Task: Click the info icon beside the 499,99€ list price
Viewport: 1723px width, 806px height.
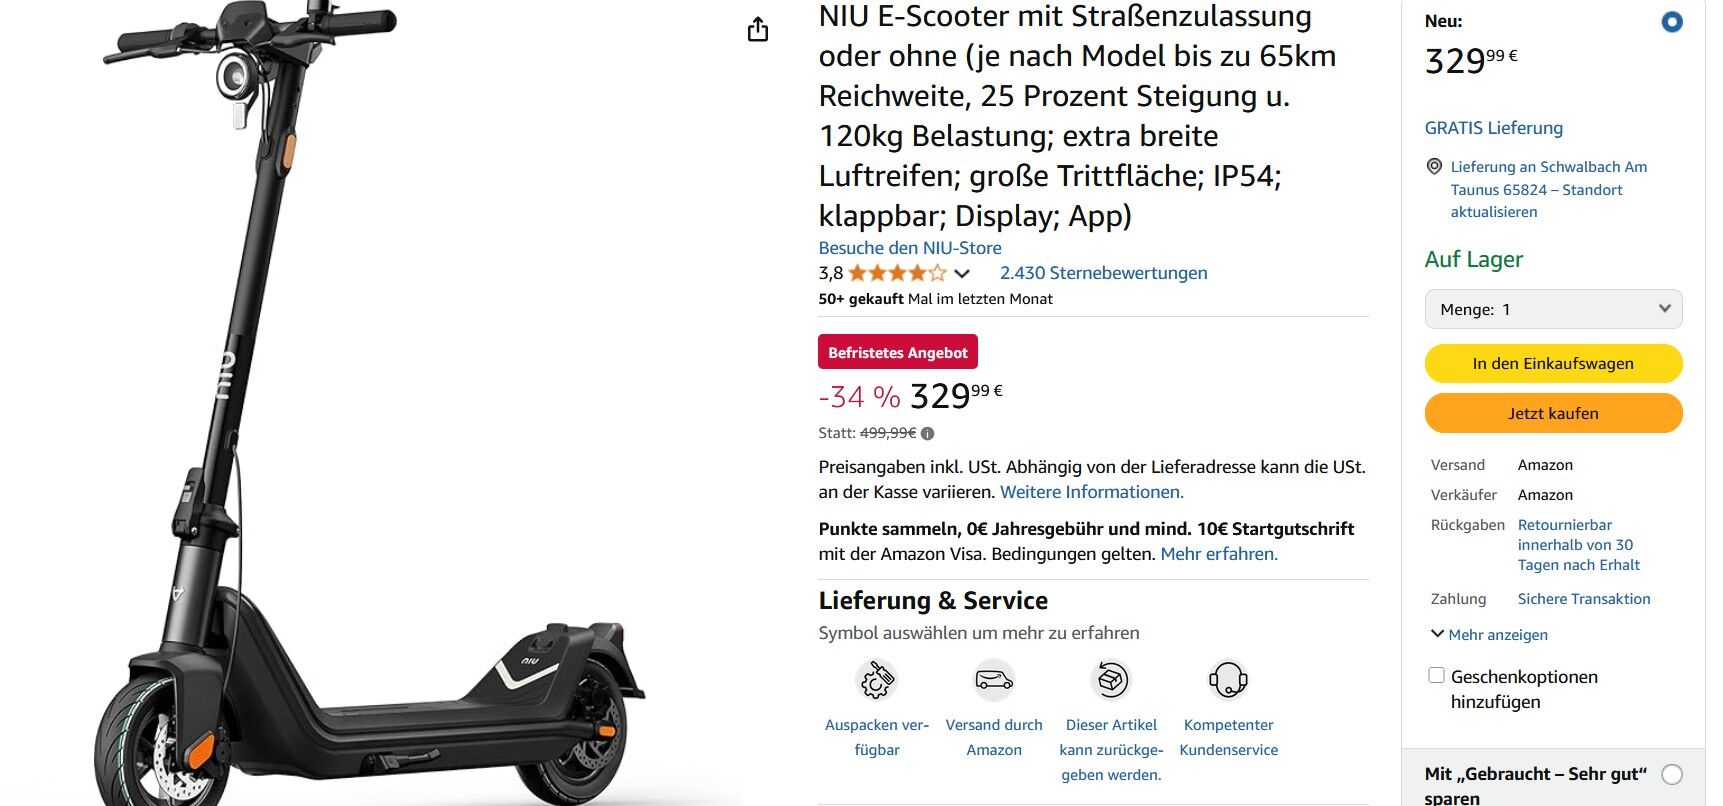Action: coord(927,434)
